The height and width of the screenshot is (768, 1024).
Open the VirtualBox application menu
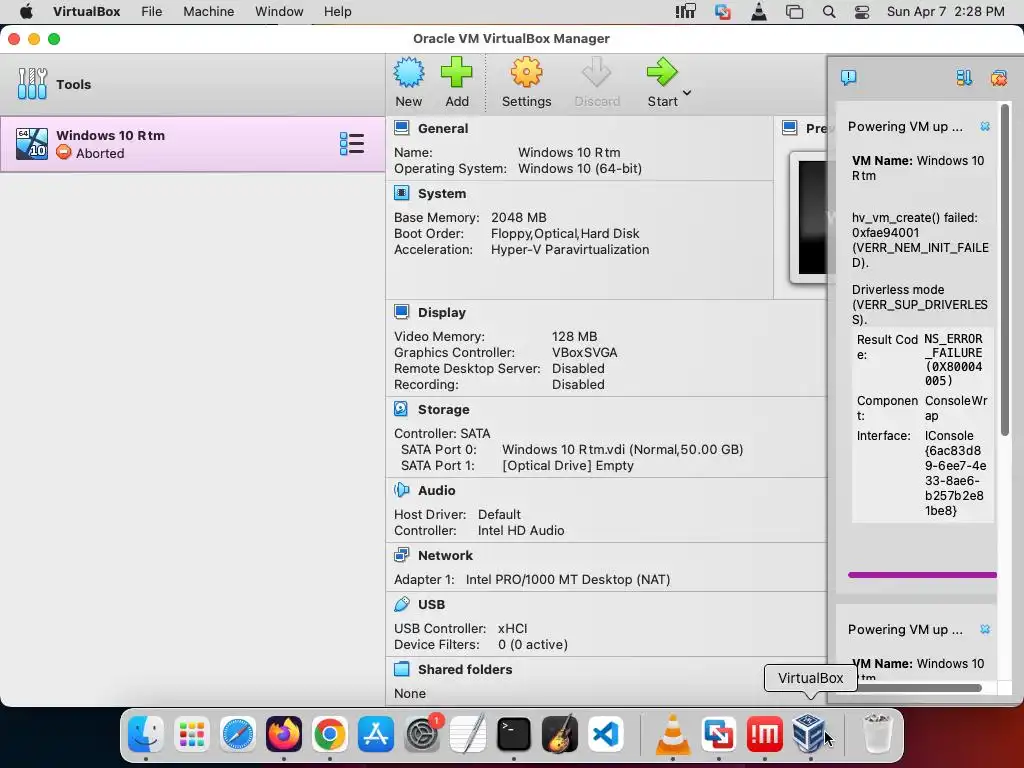pyautogui.click(x=86, y=11)
